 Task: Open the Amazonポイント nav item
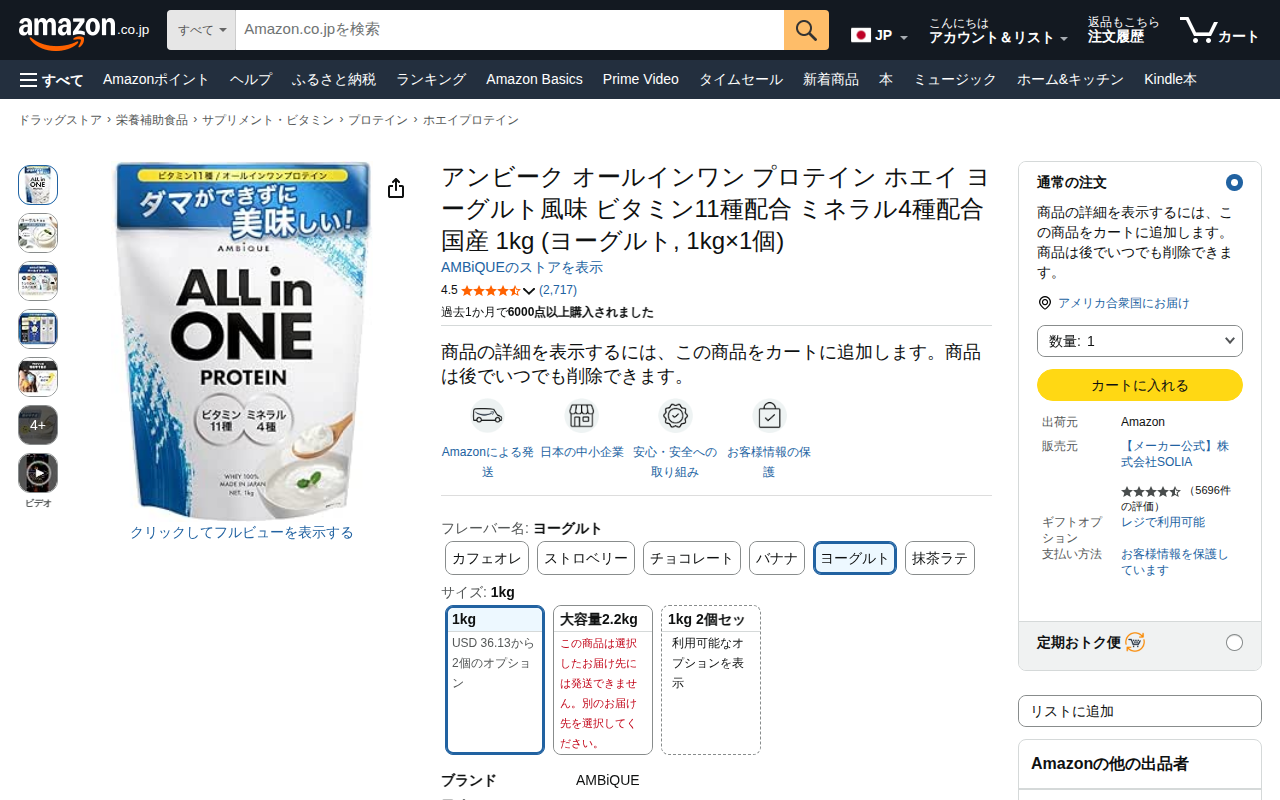156,80
